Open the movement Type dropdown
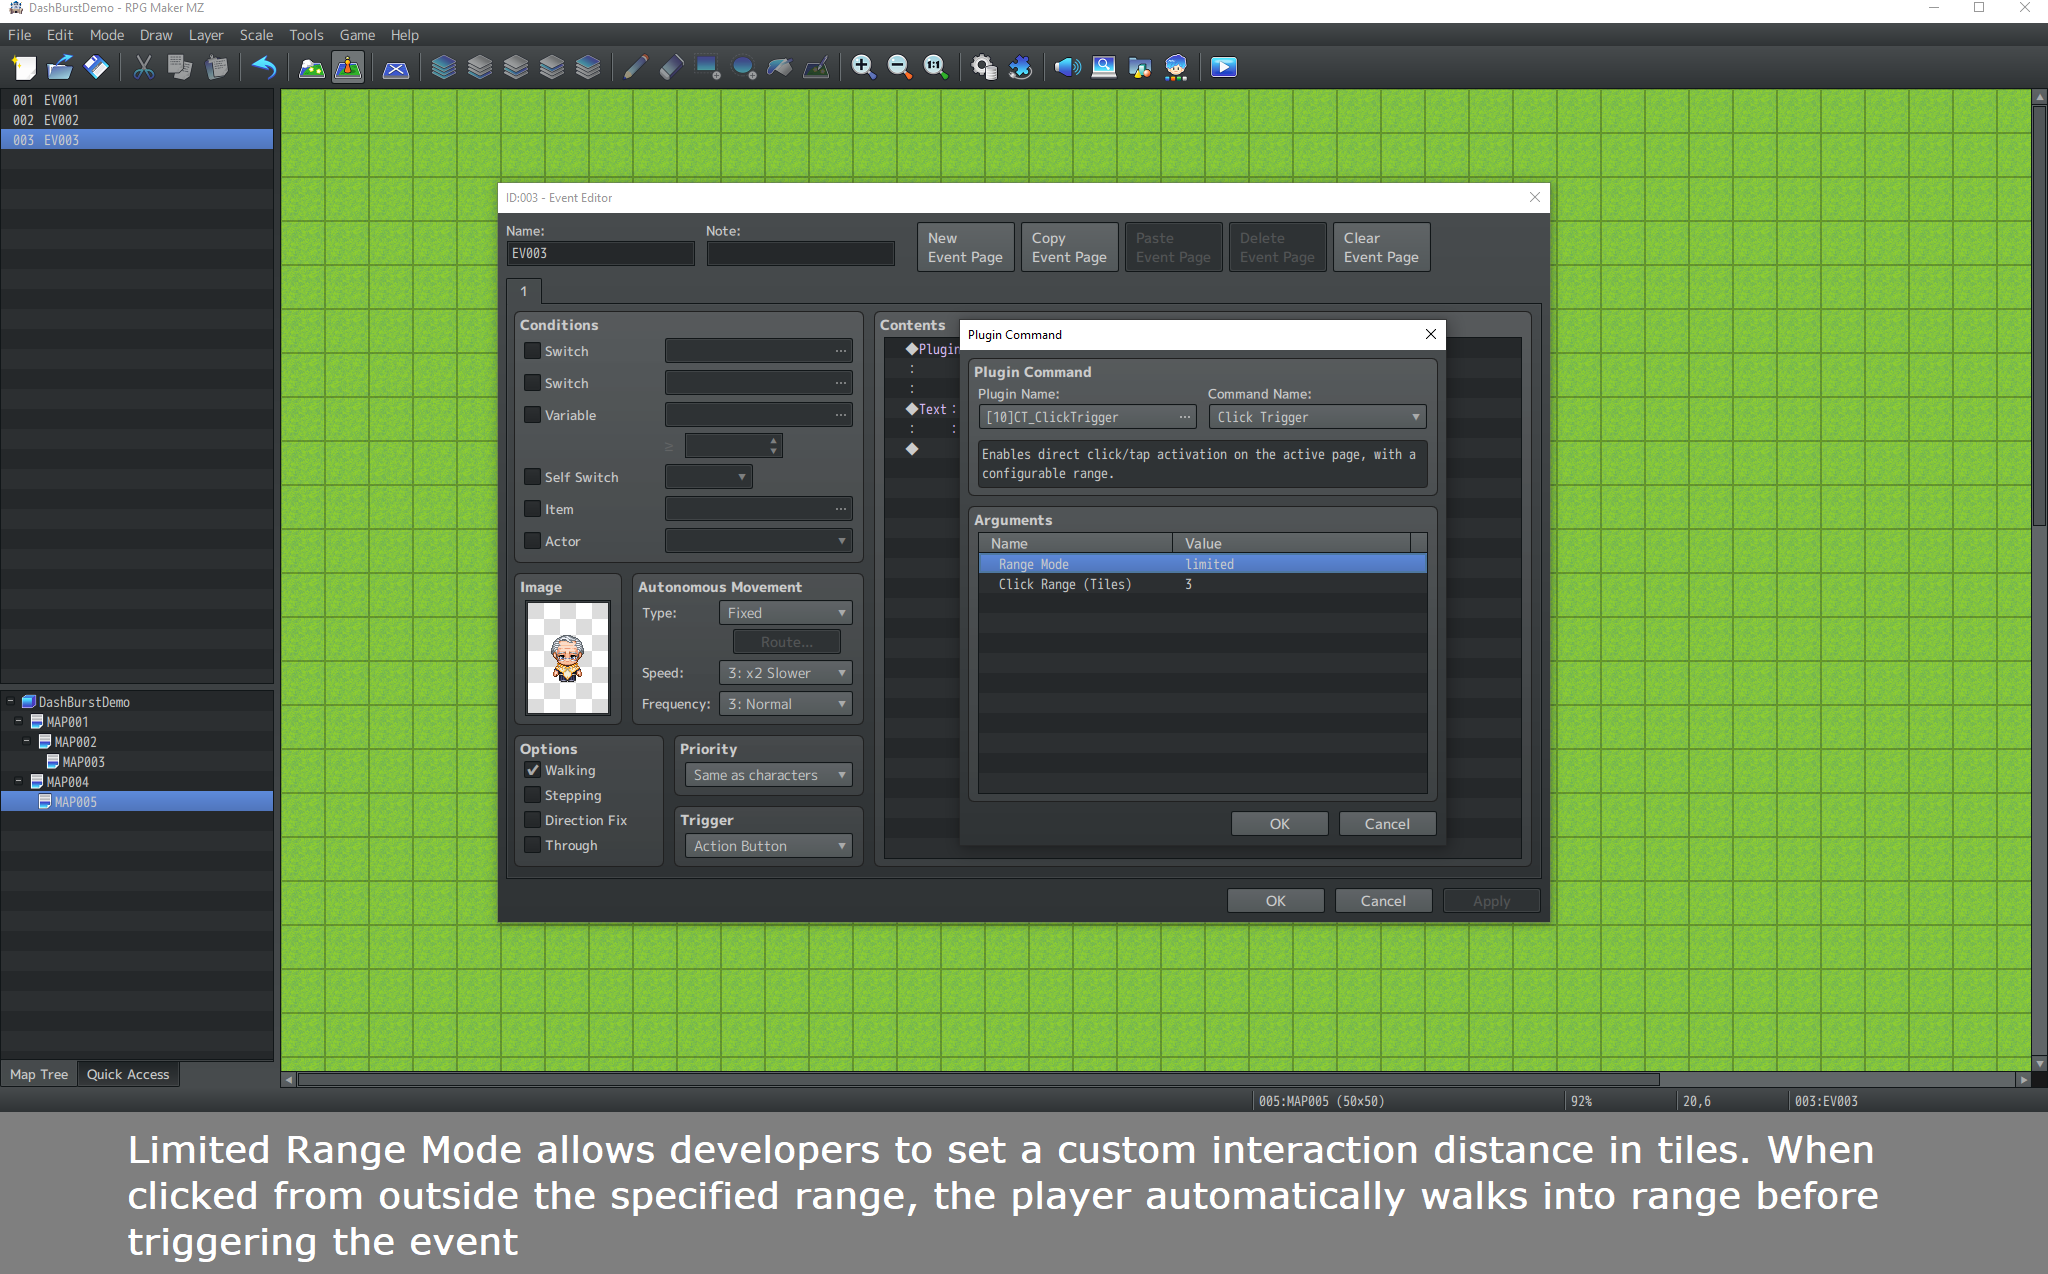The width and height of the screenshot is (2048, 1274). [785, 613]
